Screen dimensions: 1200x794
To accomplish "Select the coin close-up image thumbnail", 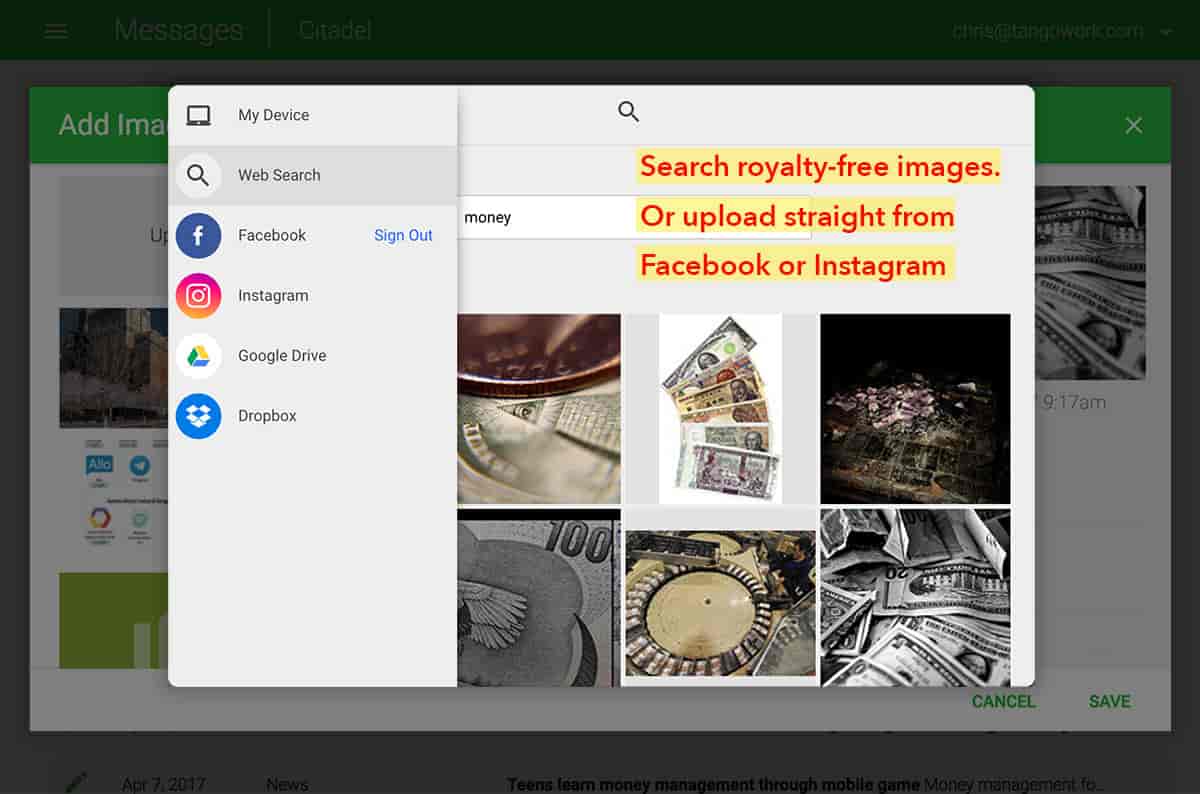I will (539, 409).
